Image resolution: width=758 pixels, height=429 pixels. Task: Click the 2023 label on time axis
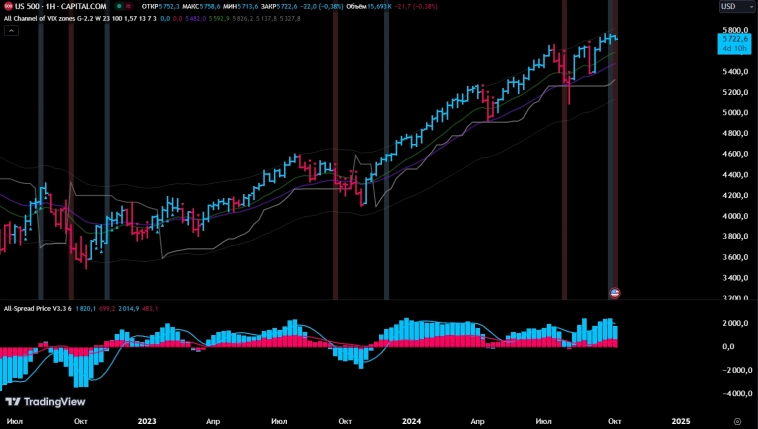click(x=146, y=422)
